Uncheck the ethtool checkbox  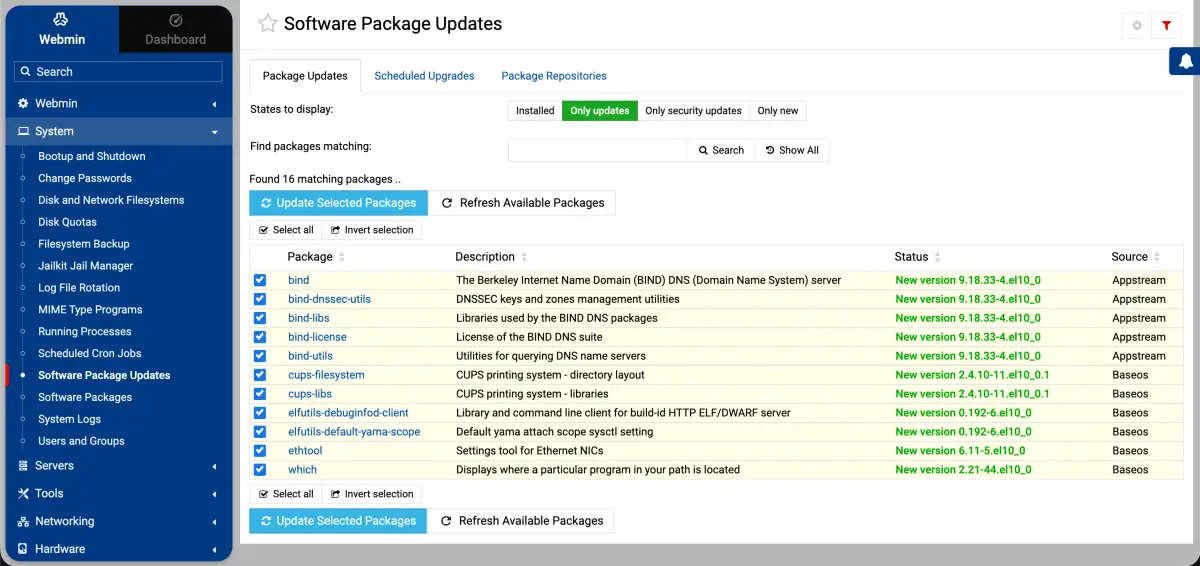click(260, 451)
